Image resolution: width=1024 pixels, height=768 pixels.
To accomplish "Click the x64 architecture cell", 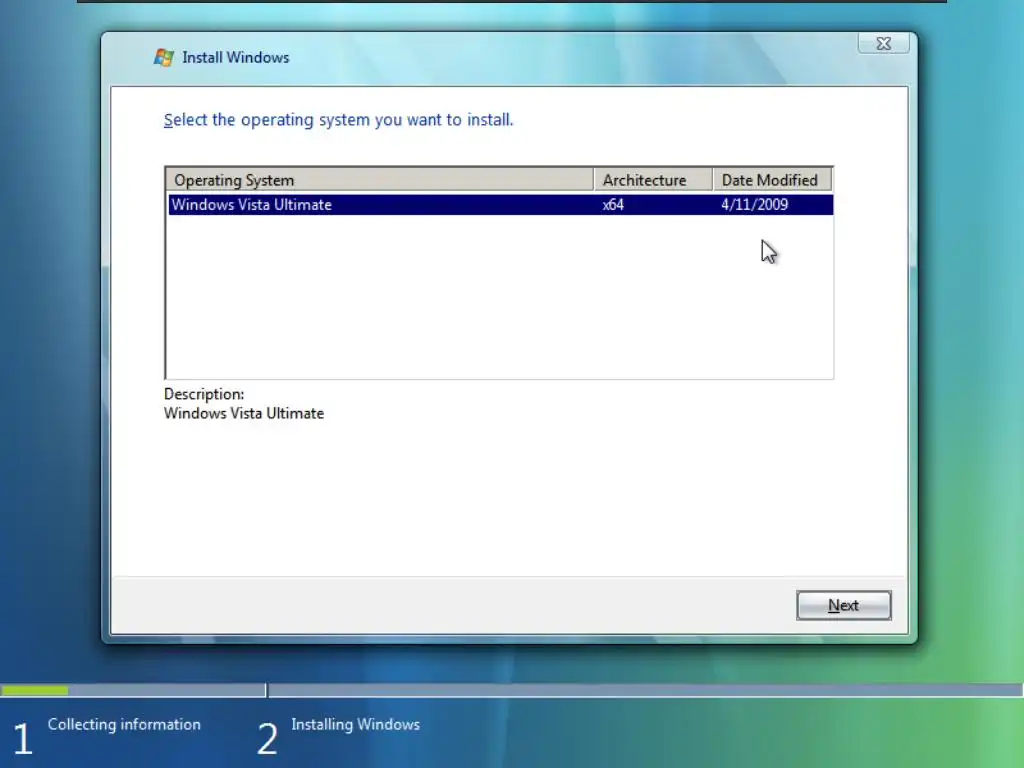I will (x=613, y=204).
